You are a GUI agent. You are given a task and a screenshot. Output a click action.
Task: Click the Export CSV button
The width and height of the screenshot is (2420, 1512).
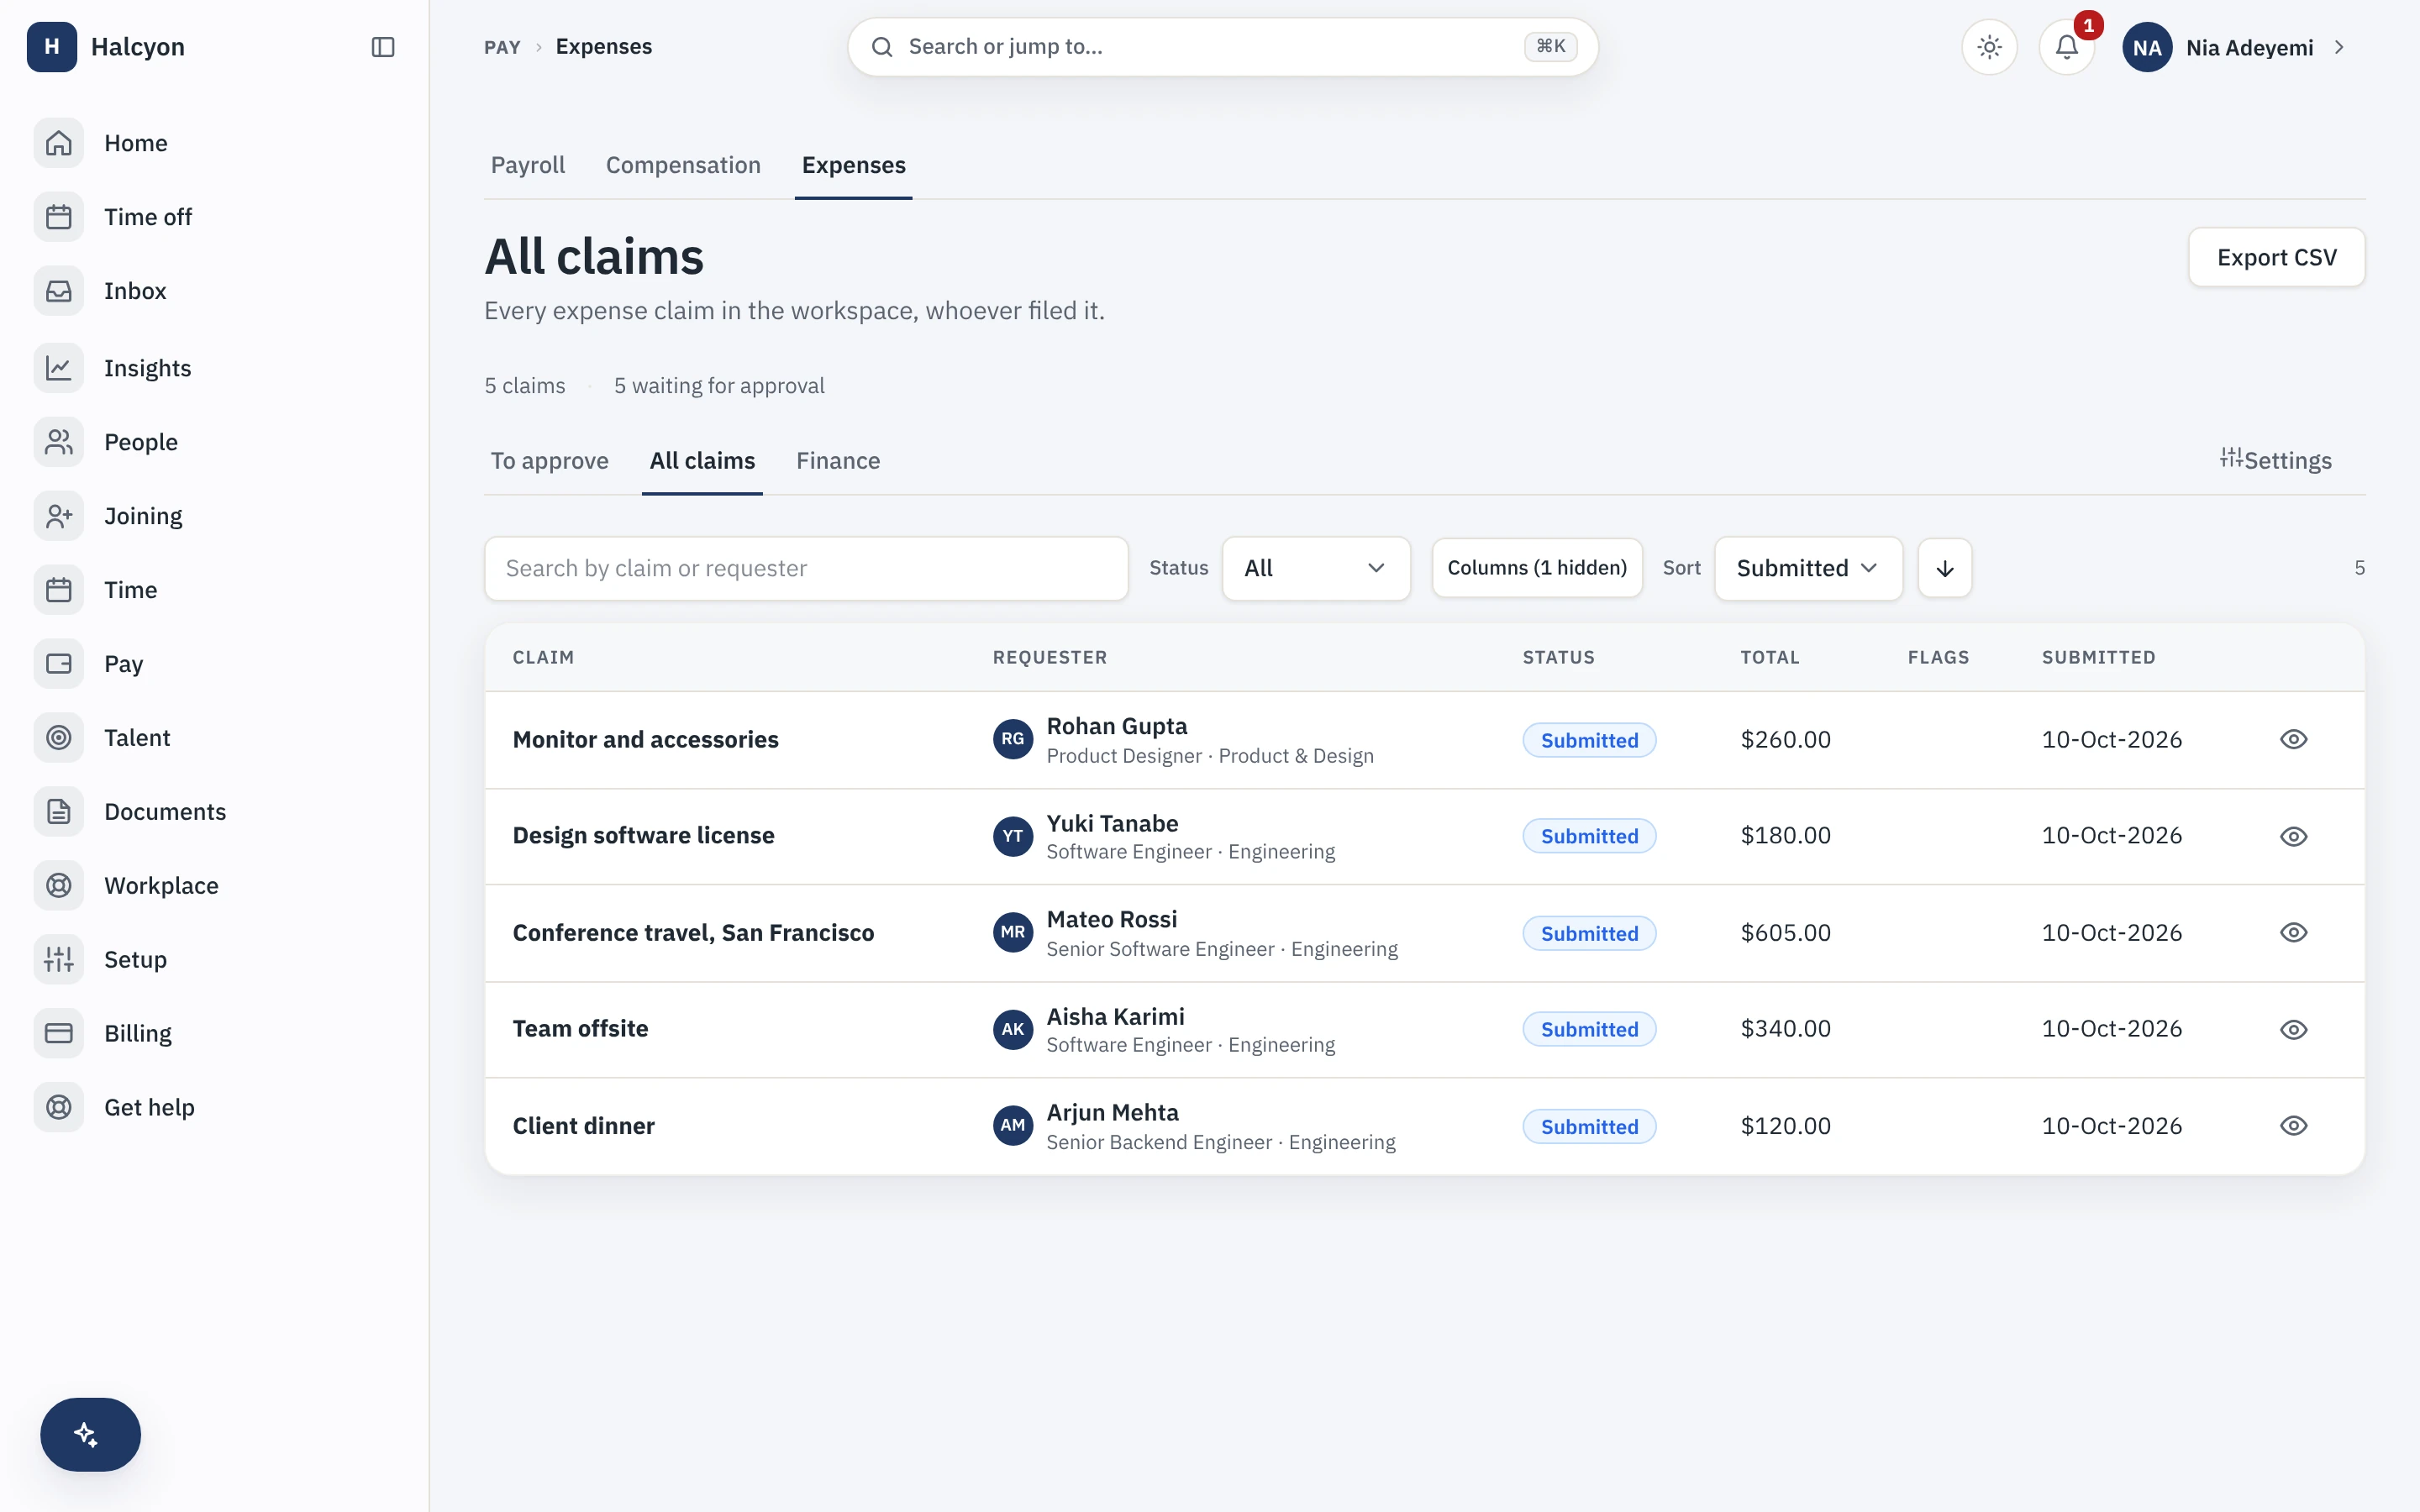2276,257
